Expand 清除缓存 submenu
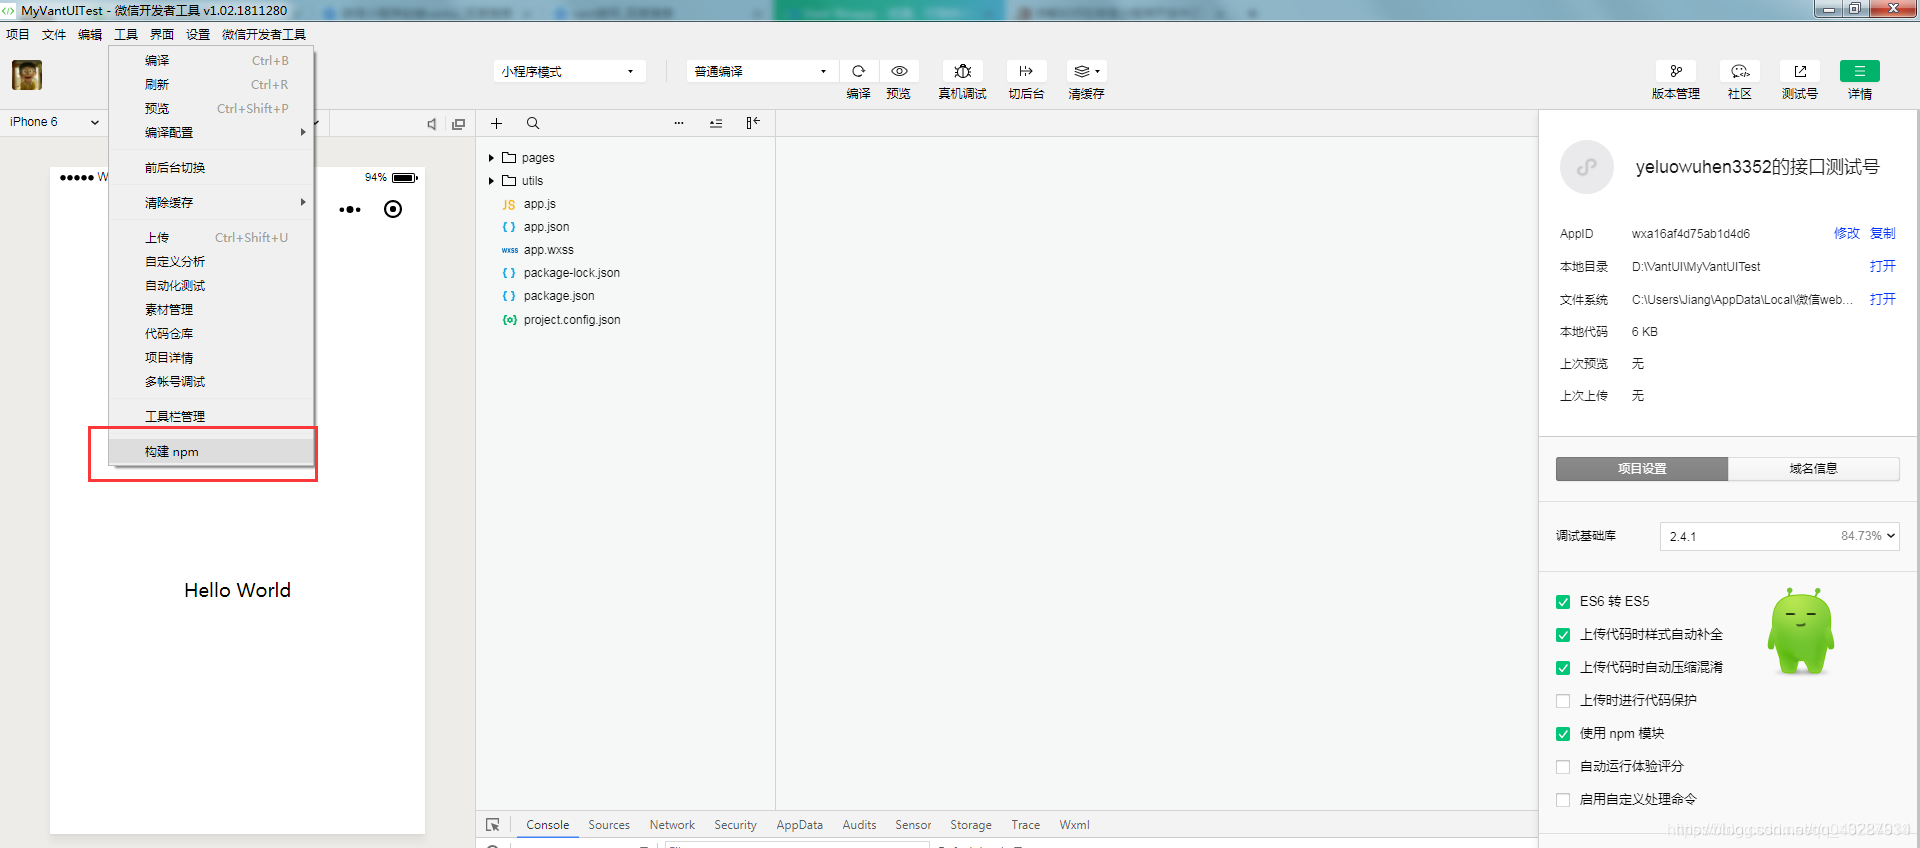This screenshot has width=1920, height=848. click(211, 202)
